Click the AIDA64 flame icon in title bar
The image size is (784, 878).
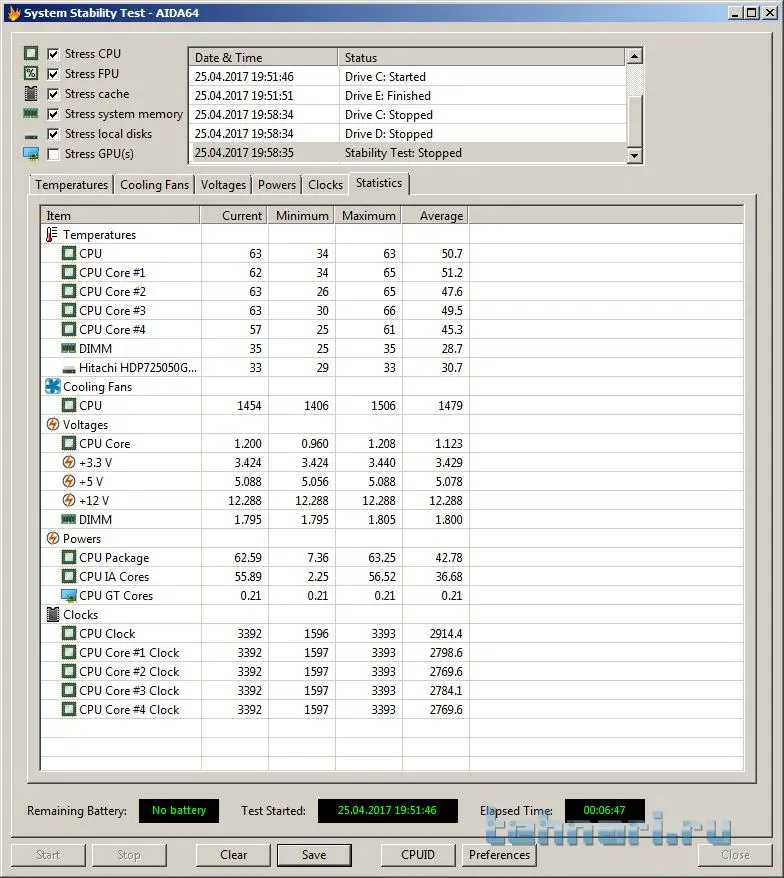click(13, 14)
